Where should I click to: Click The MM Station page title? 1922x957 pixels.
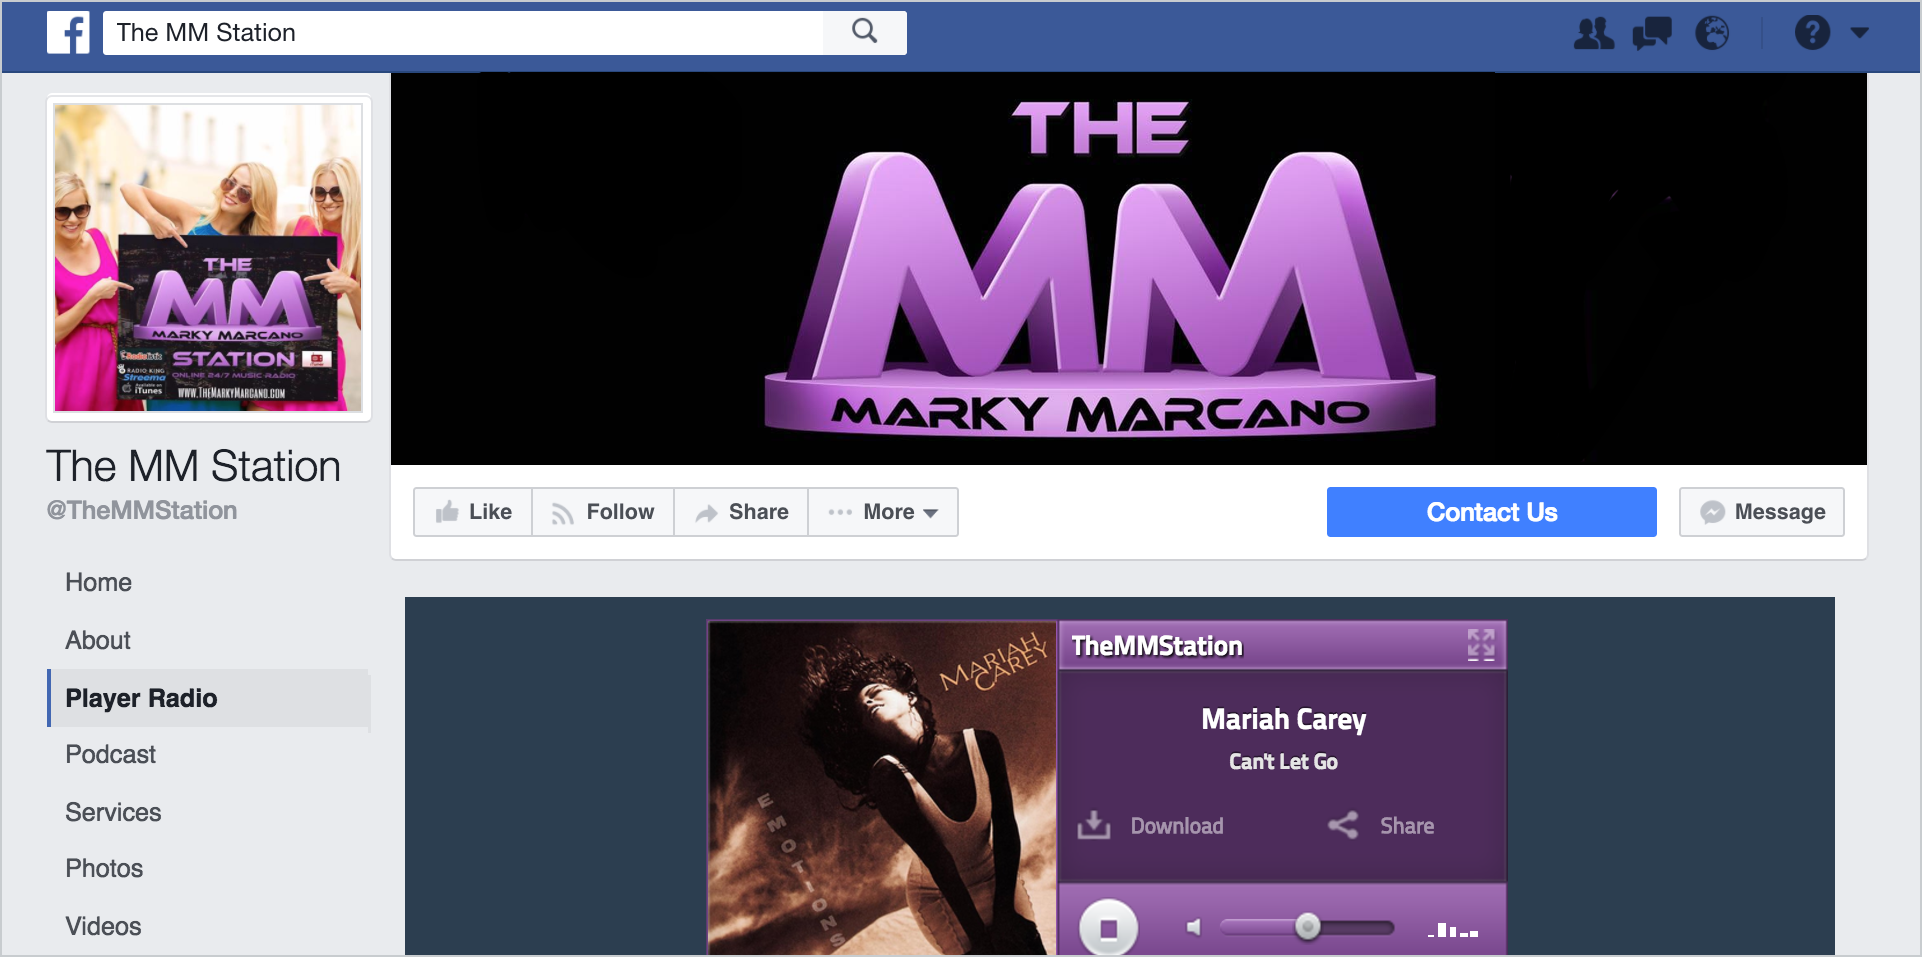pos(194,467)
